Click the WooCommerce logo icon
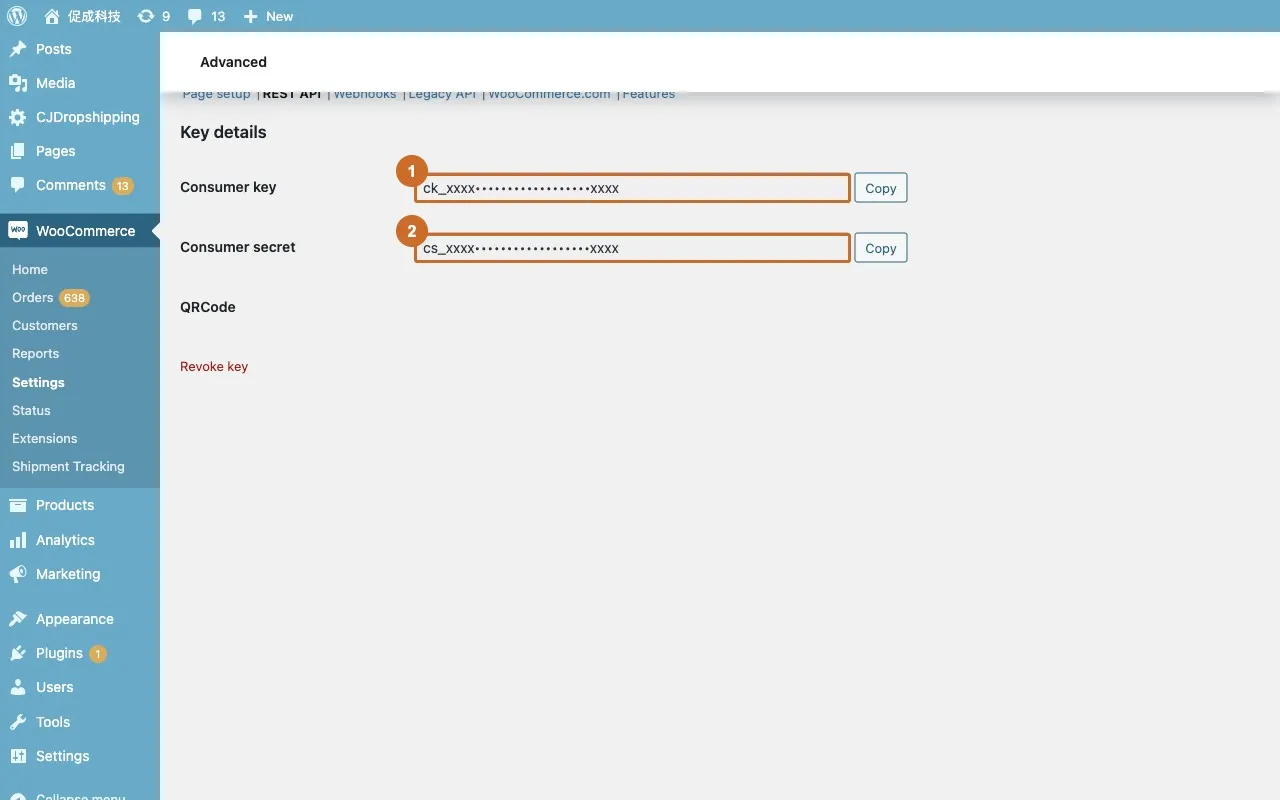The width and height of the screenshot is (1280, 800). coord(18,230)
